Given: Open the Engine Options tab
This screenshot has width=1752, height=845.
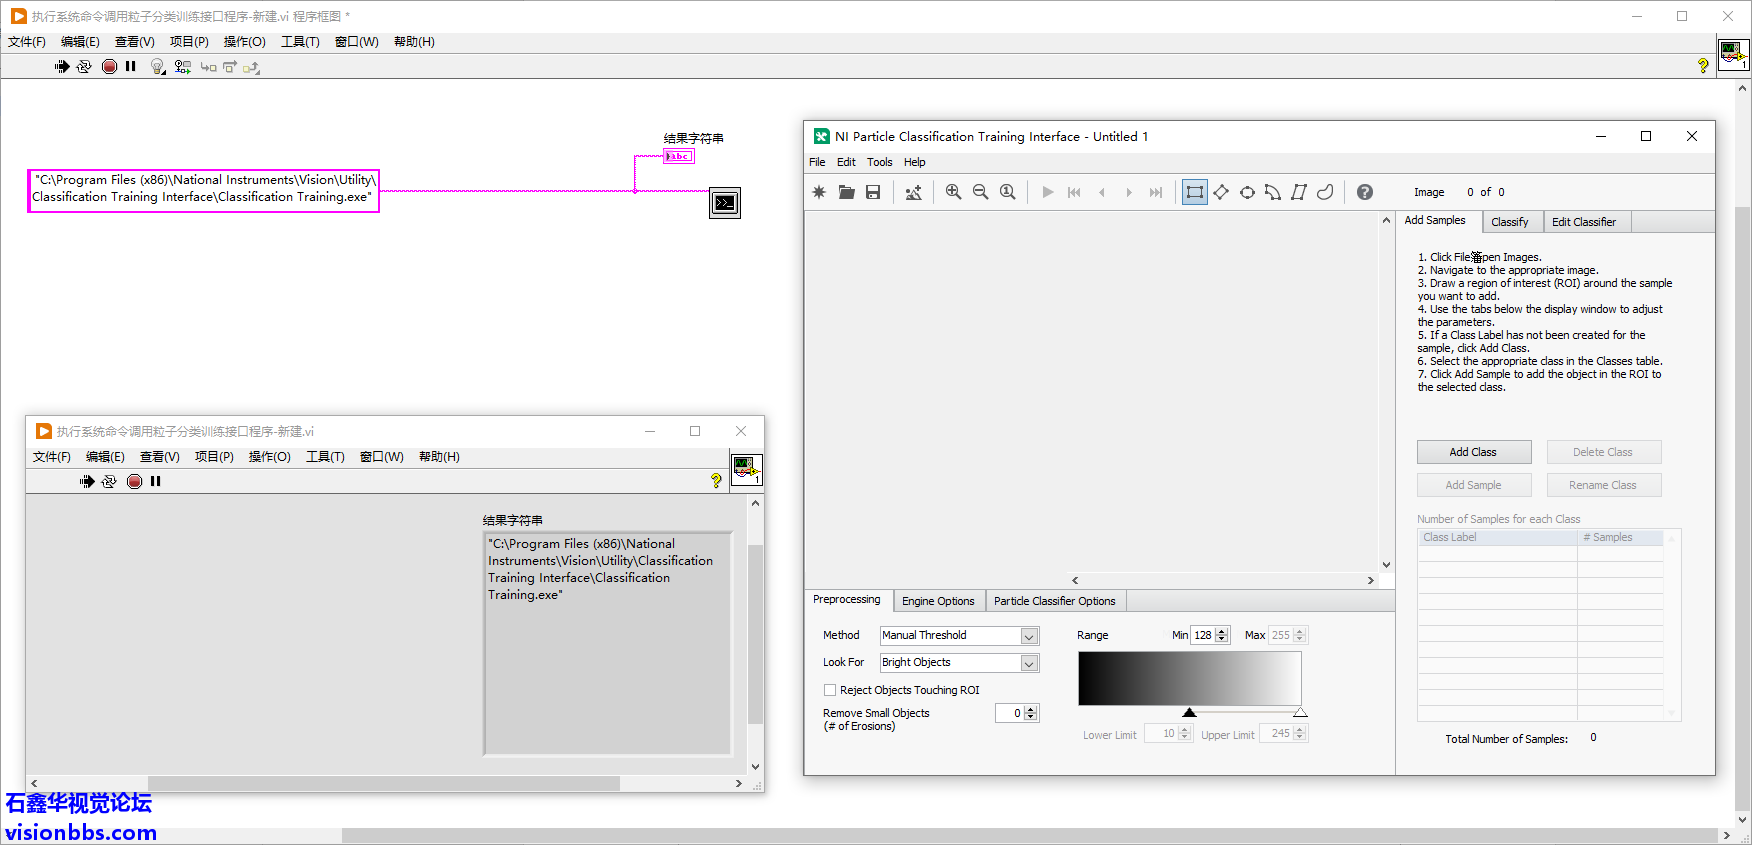Looking at the screenshot, I should [937, 601].
